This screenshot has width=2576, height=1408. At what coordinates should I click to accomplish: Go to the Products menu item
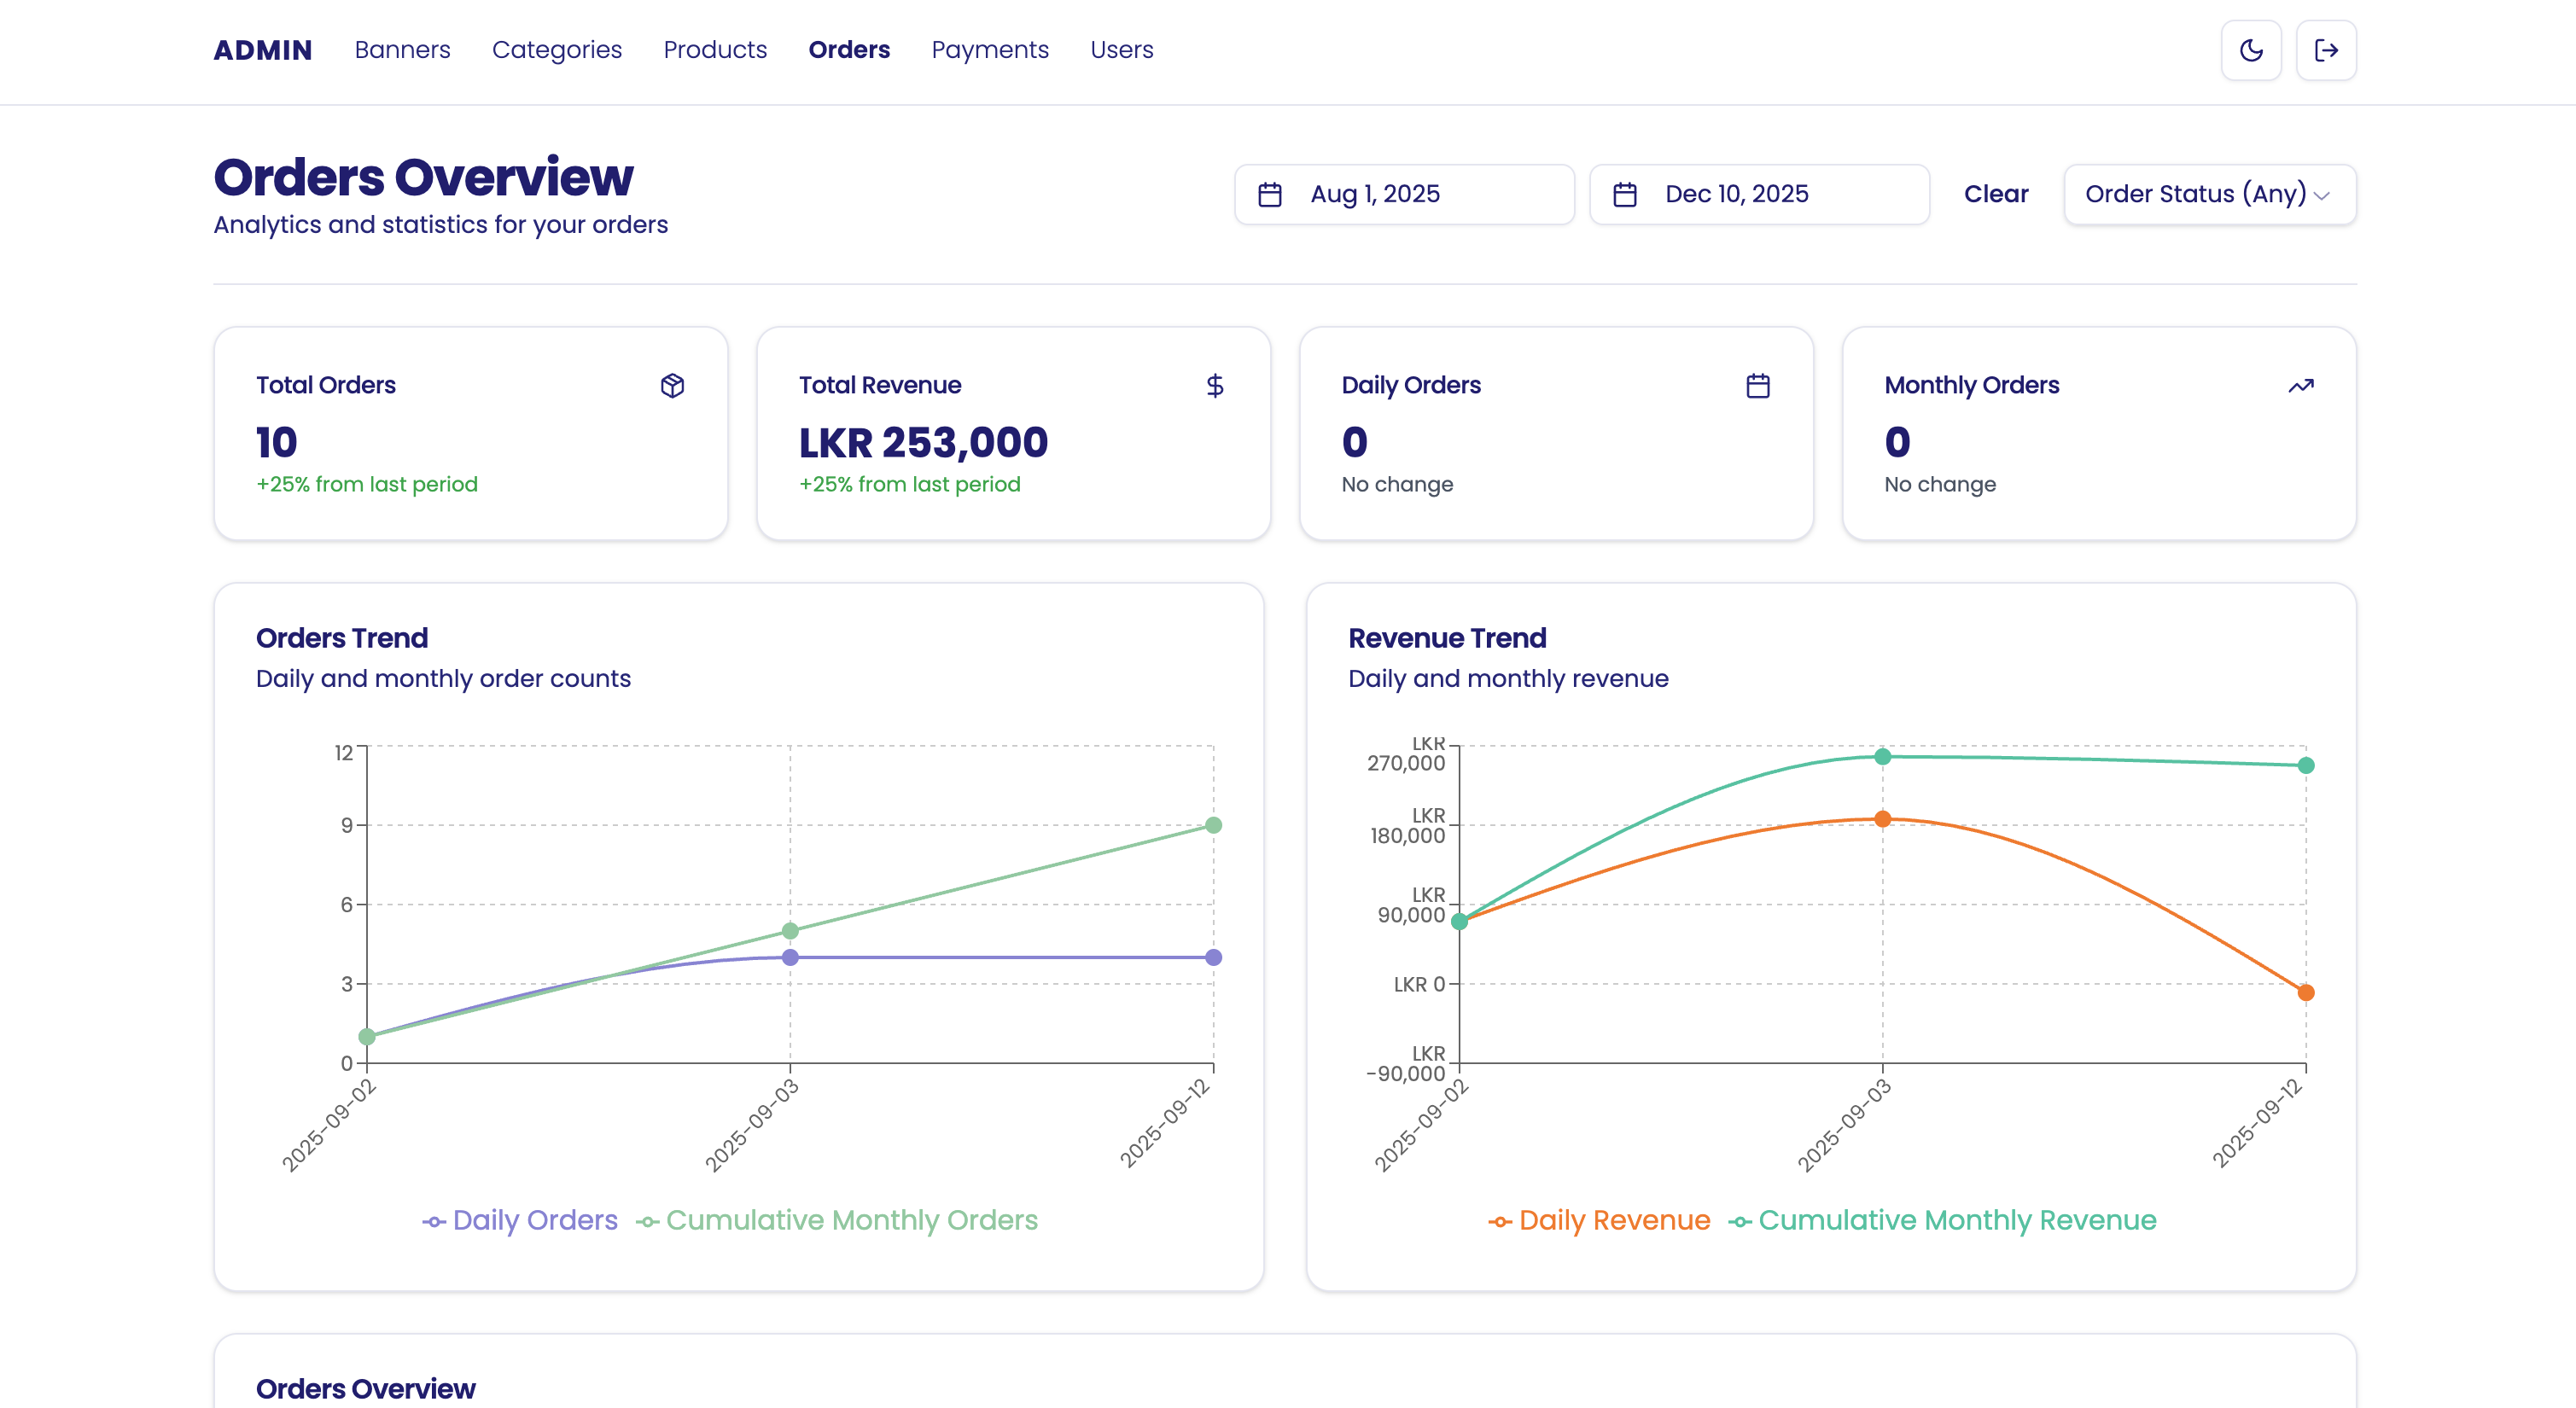[714, 50]
